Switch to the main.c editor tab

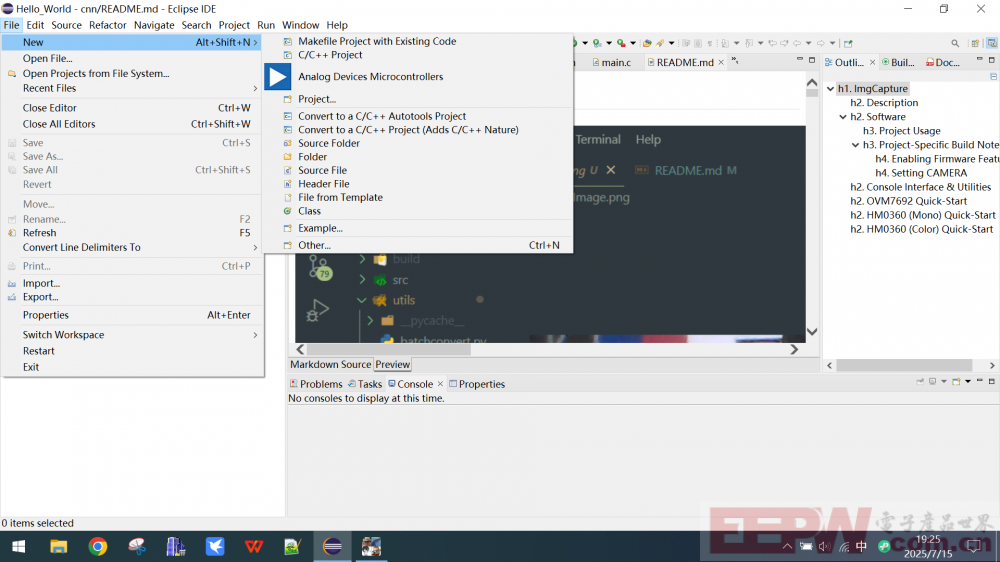(x=611, y=62)
